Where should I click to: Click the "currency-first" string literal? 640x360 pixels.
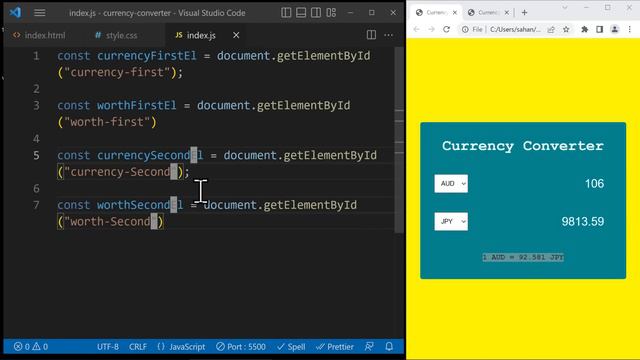[117, 73]
